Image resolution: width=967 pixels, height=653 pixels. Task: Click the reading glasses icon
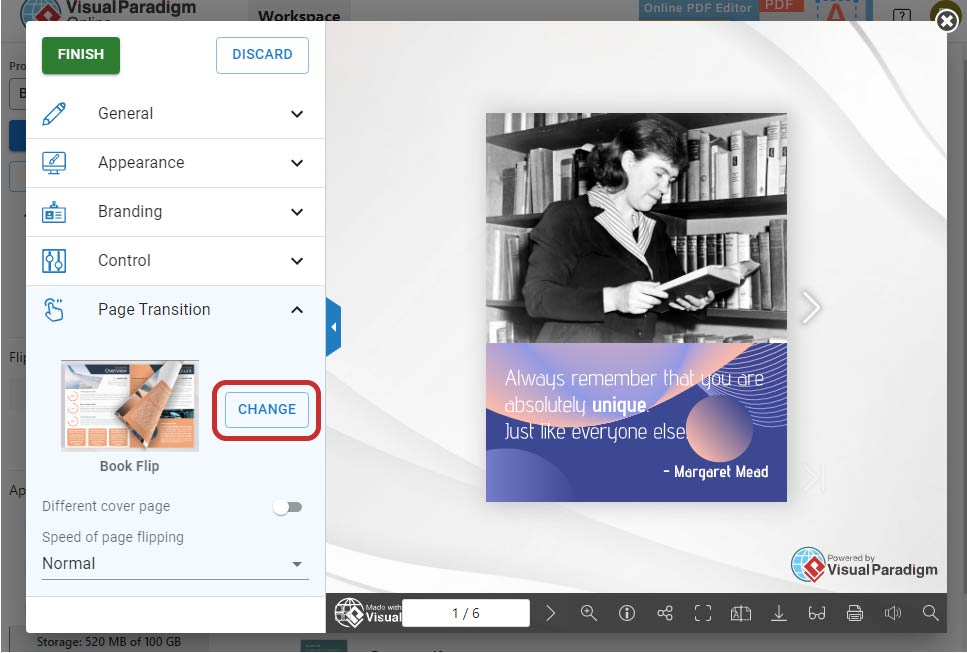[x=817, y=613]
